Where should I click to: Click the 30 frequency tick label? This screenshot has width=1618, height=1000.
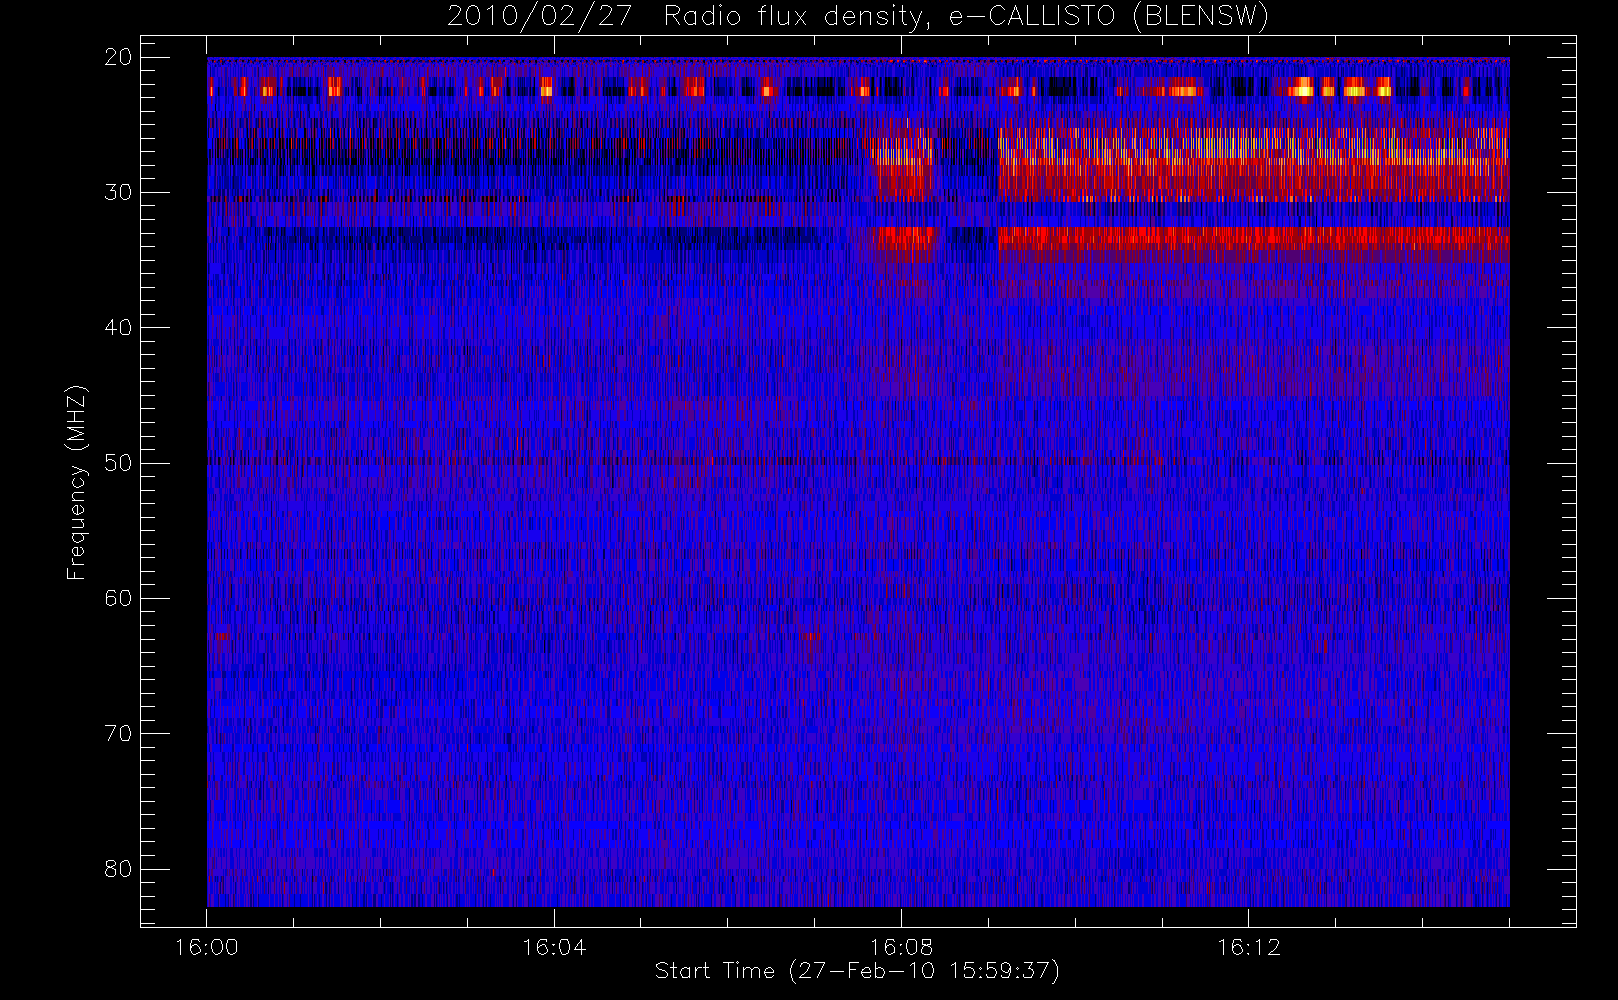(118, 192)
